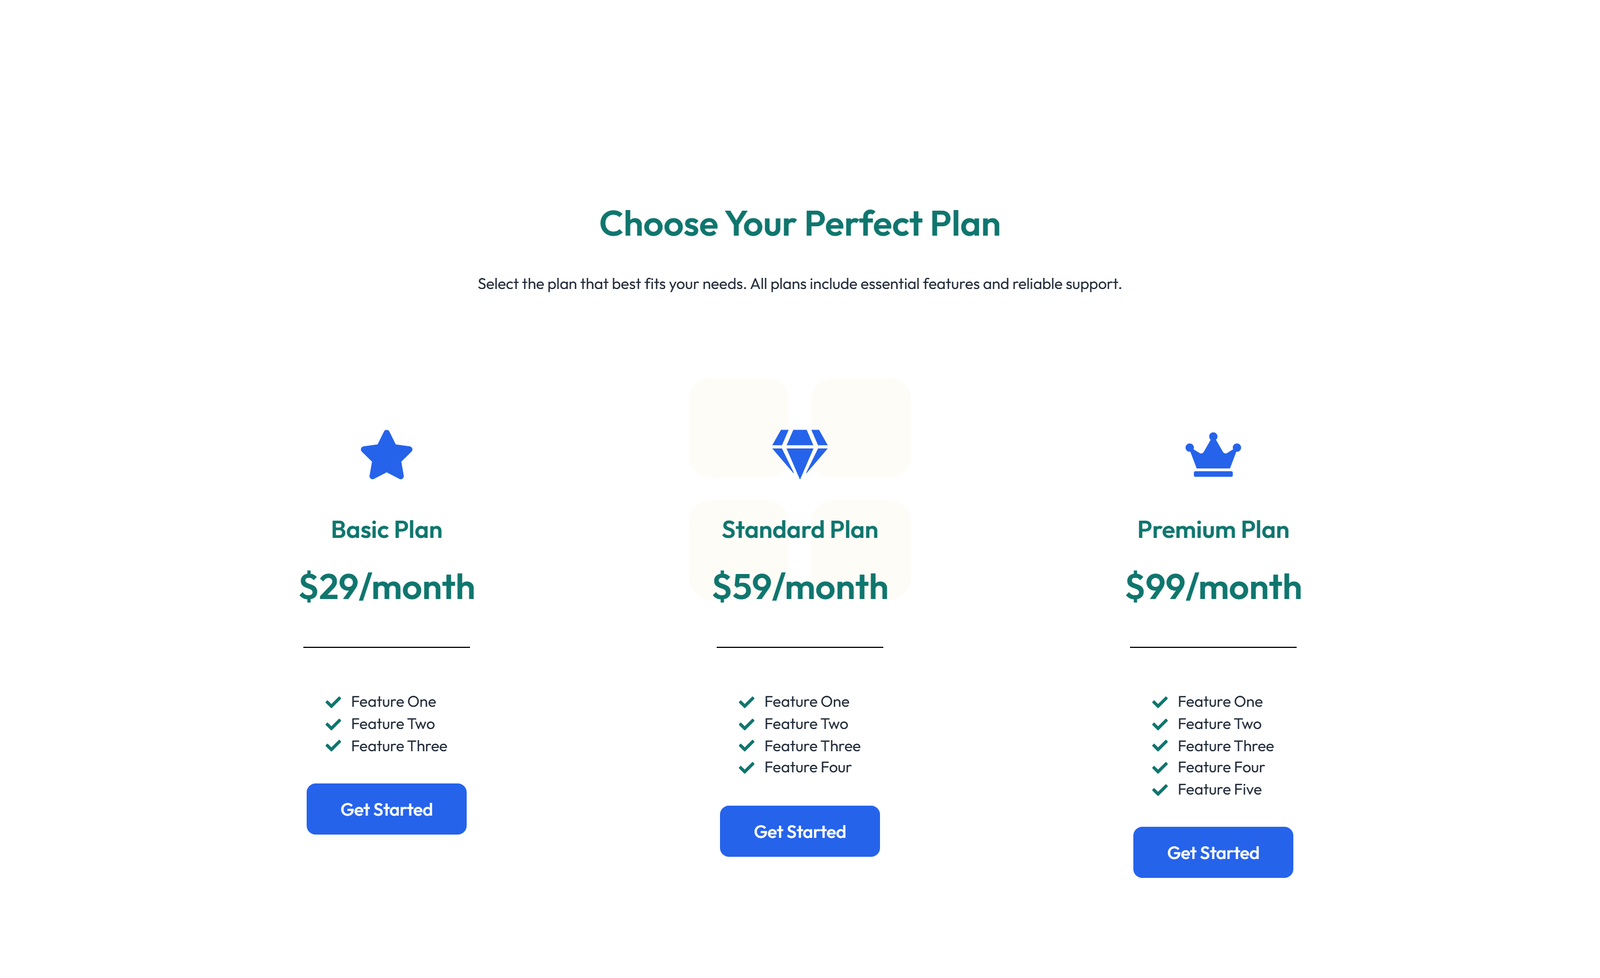This screenshot has width=1600, height=978.
Task: Click the star icon above Basic Plan
Action: tap(387, 455)
